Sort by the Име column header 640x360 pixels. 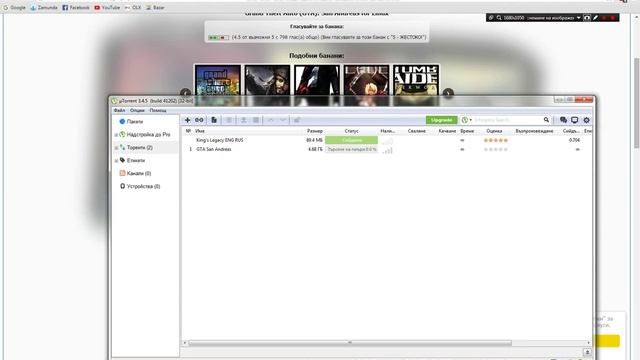click(200, 131)
